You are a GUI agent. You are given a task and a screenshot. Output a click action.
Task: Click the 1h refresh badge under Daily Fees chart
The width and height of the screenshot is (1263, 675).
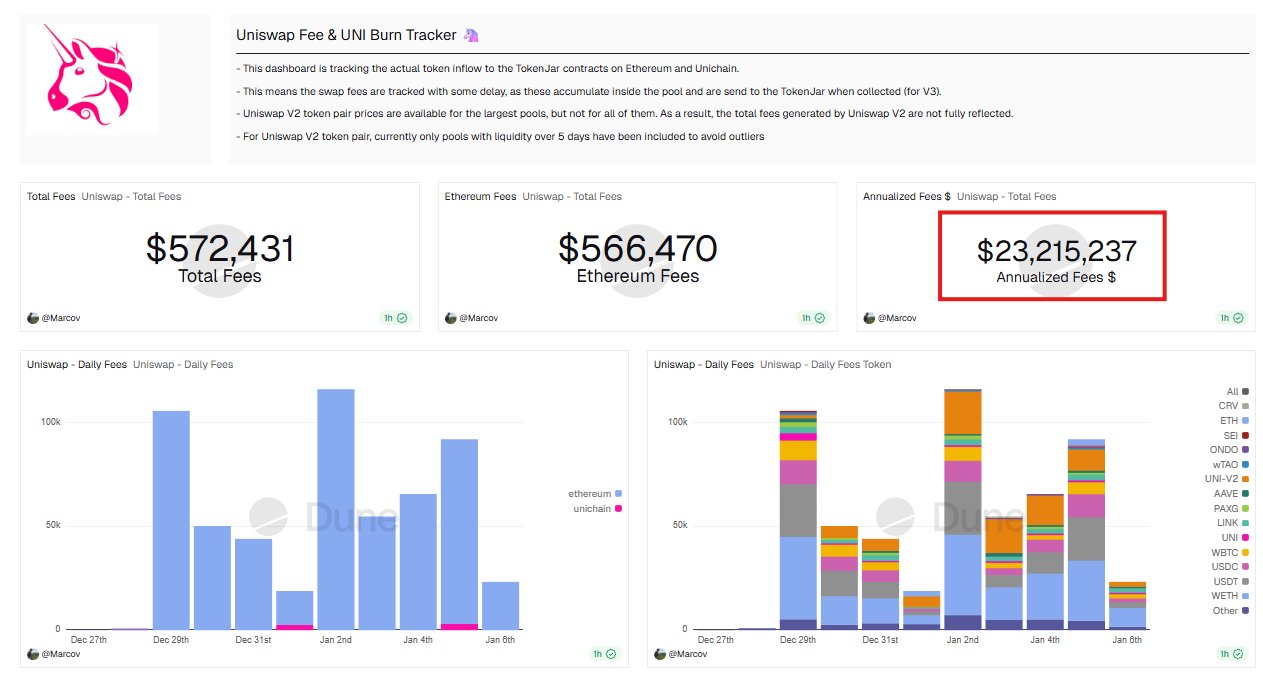(605, 654)
